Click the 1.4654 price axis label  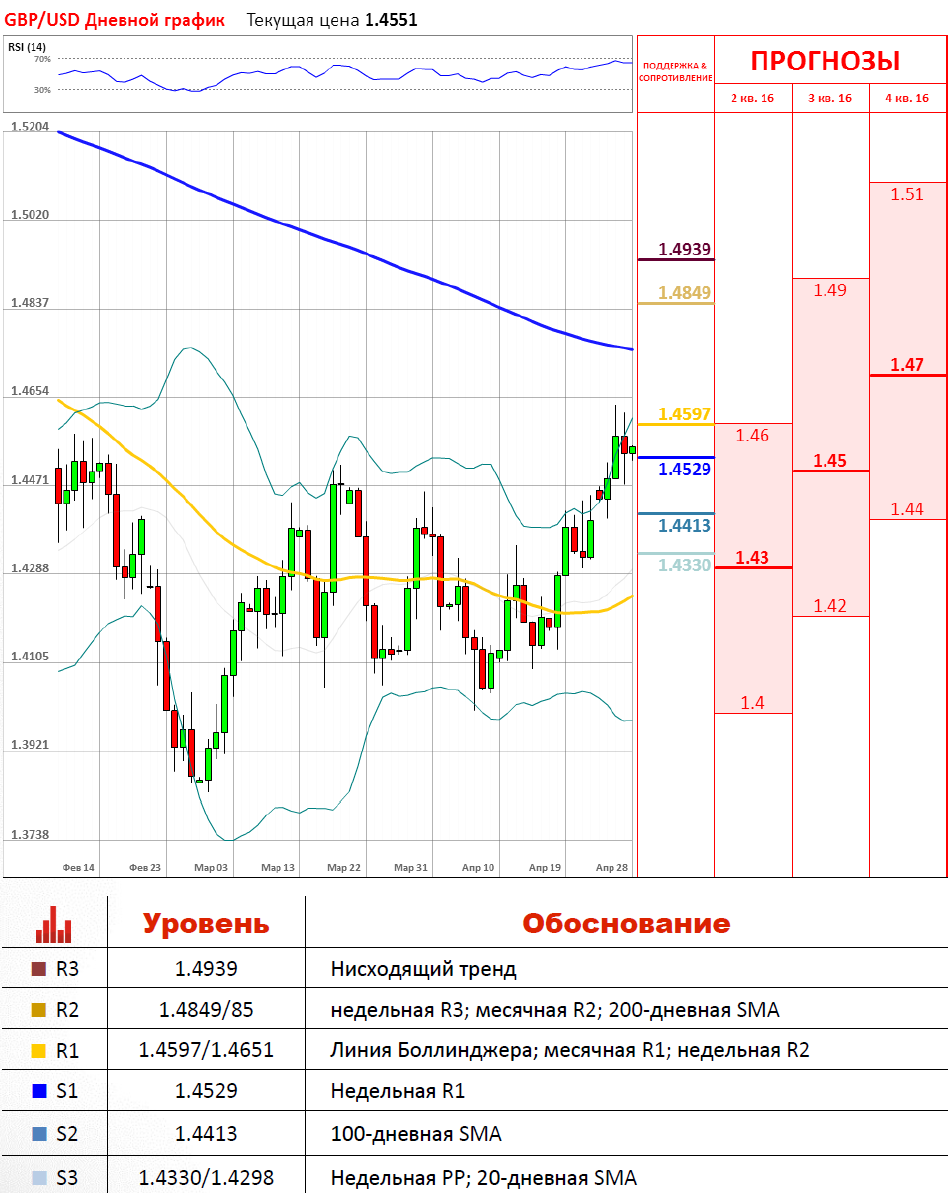pos(30,391)
